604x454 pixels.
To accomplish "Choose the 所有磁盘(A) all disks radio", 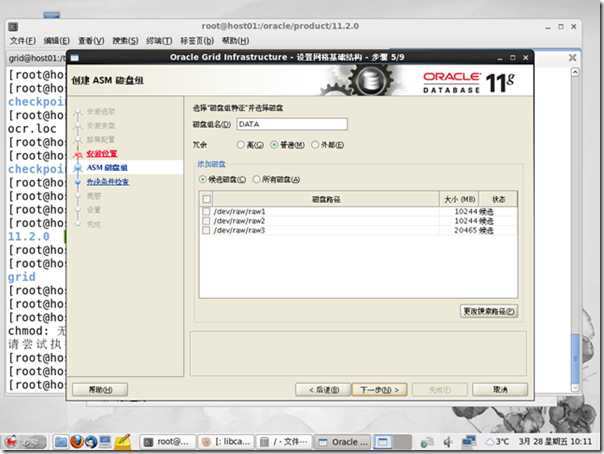I will 257,179.
